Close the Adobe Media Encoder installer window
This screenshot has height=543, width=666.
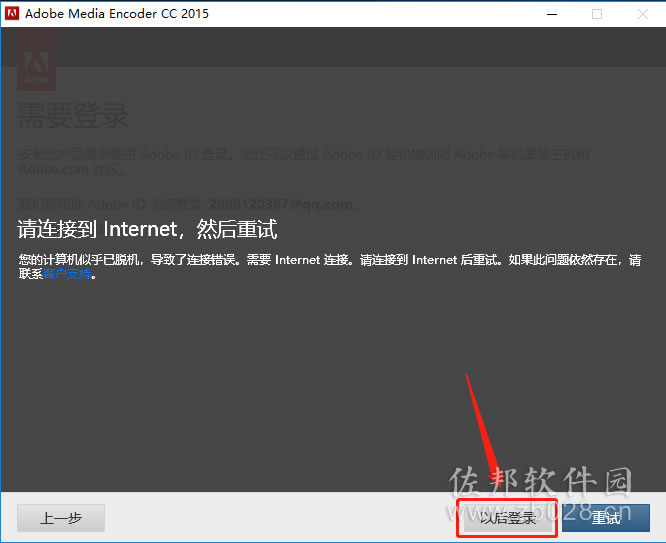[x=643, y=14]
